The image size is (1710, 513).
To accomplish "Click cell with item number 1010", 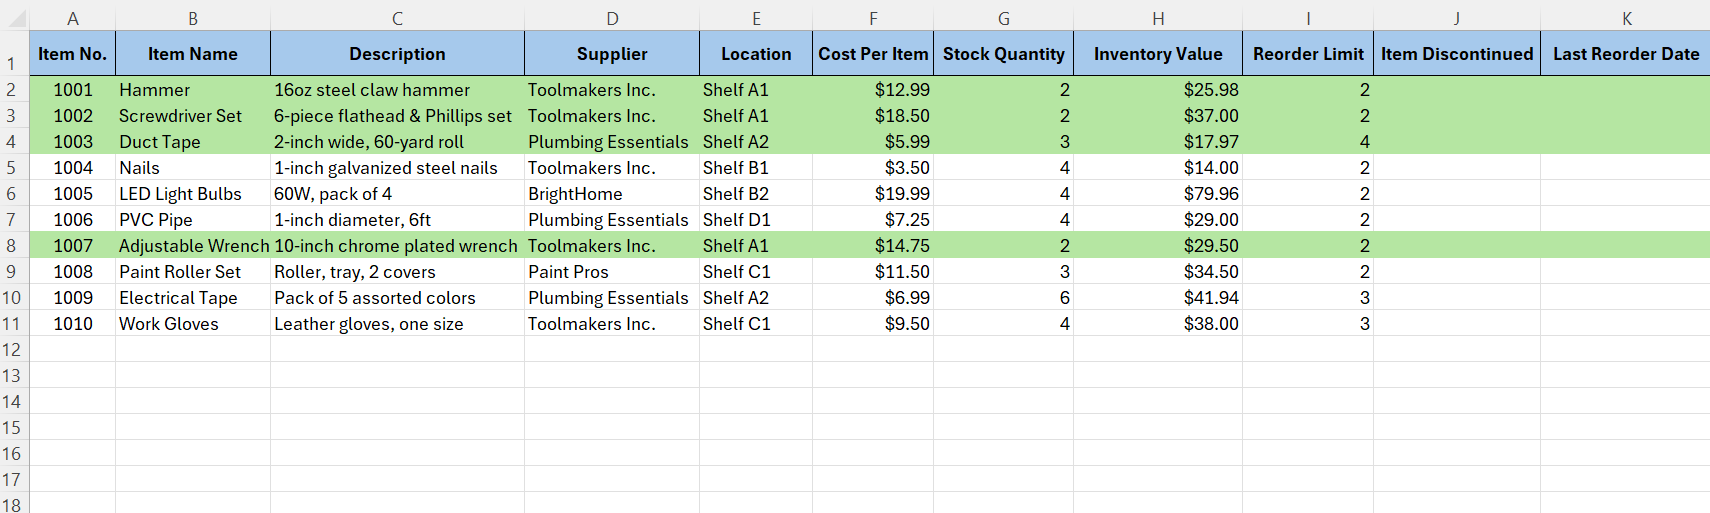I will tap(72, 324).
